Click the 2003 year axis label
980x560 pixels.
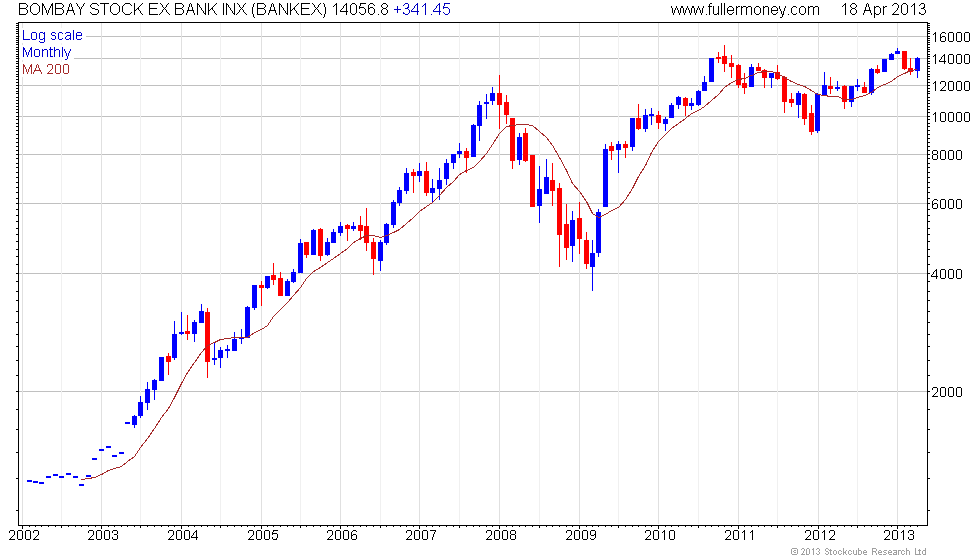(103, 535)
